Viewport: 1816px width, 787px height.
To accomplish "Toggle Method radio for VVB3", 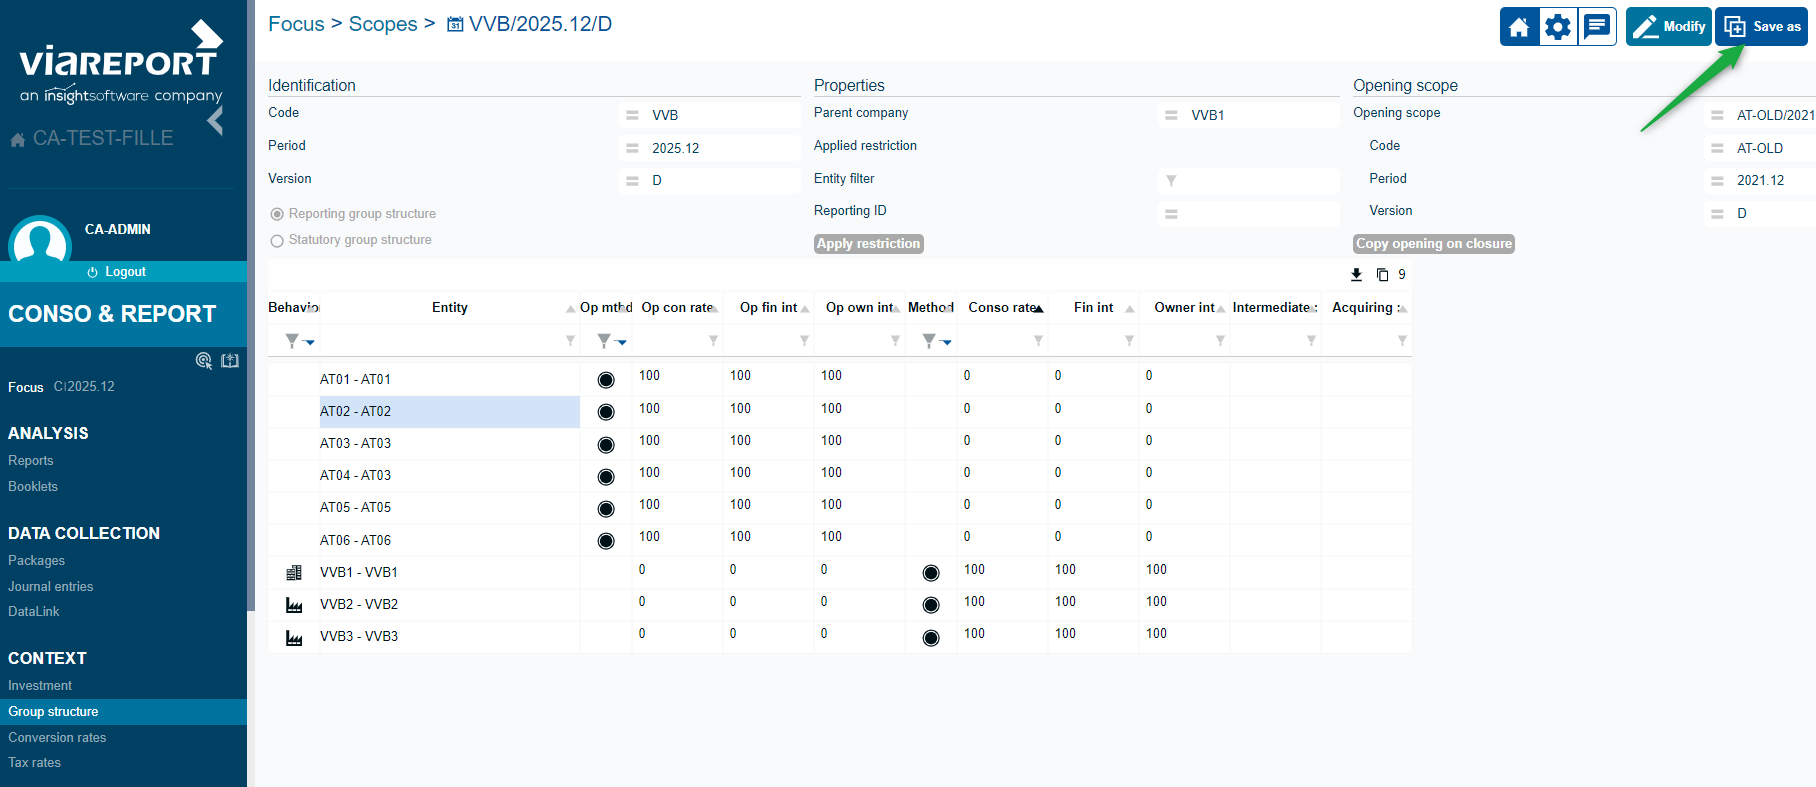I will coord(931,638).
